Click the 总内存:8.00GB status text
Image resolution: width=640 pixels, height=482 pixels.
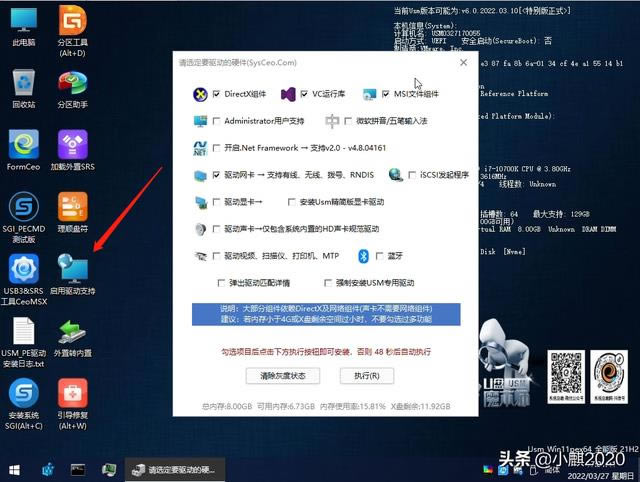coord(227,406)
